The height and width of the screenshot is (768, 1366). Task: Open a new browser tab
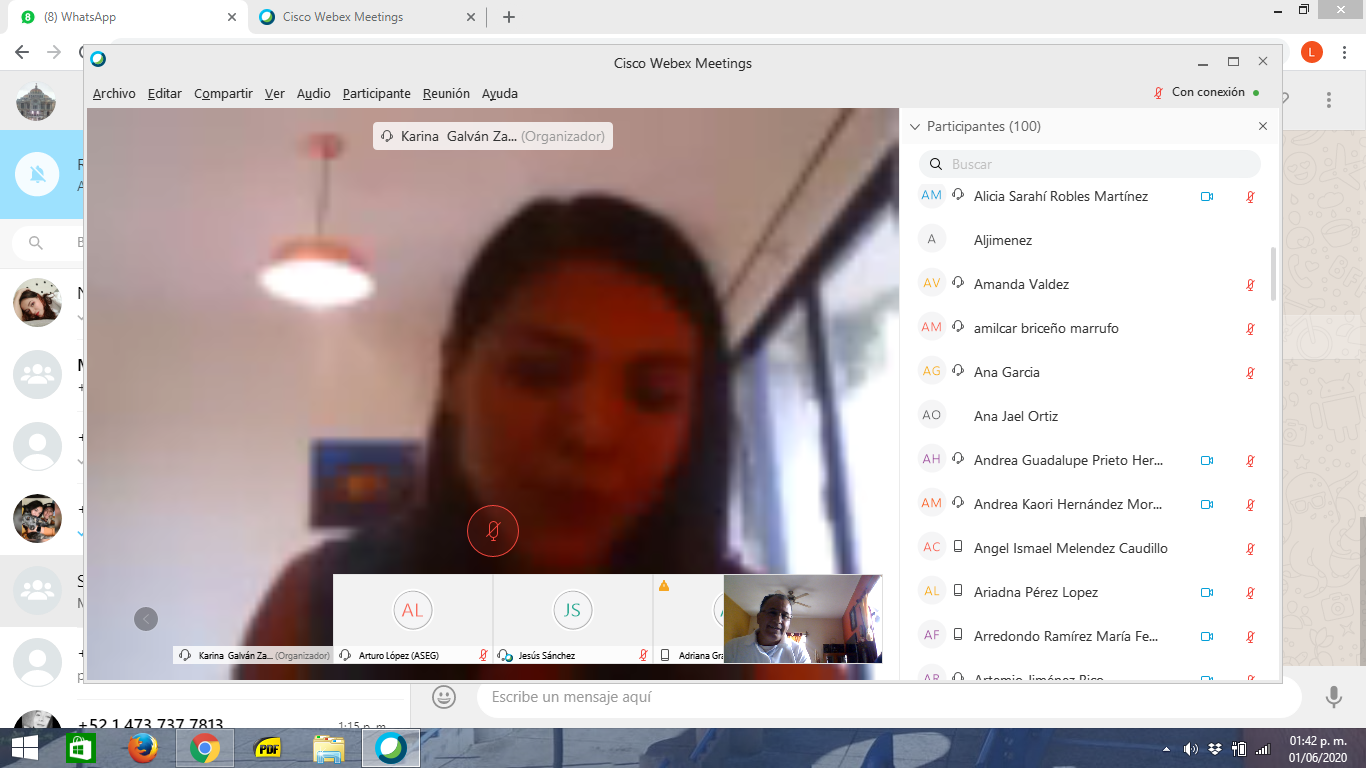tap(509, 17)
